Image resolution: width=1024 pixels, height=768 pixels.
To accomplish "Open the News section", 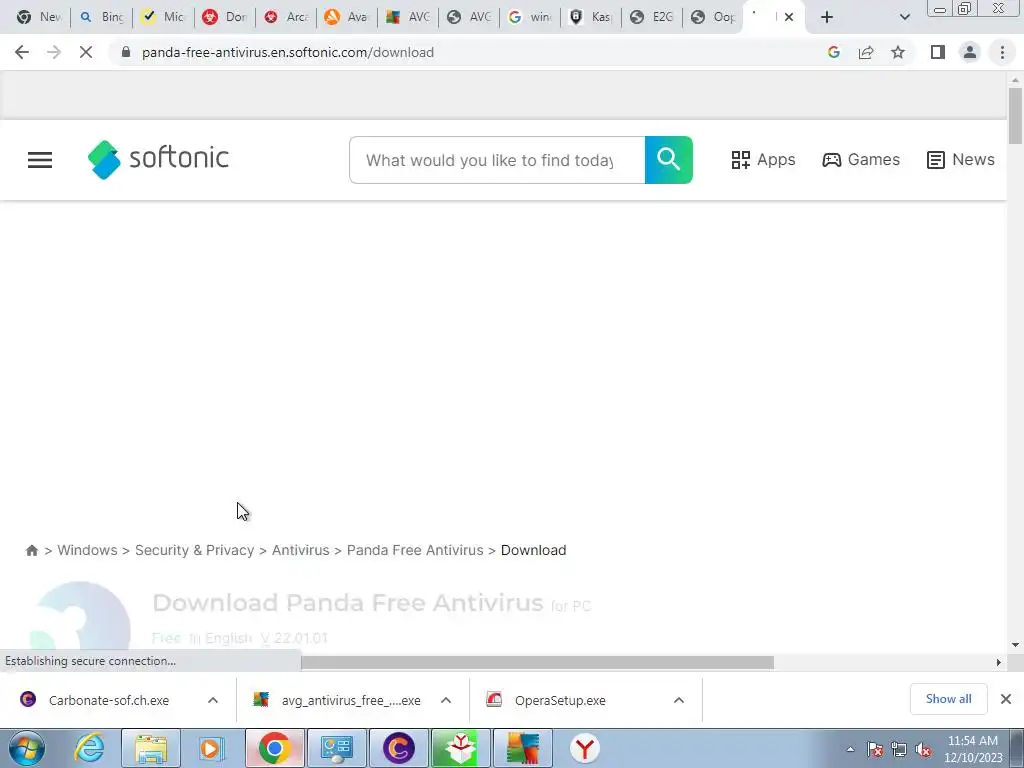I will point(960,160).
